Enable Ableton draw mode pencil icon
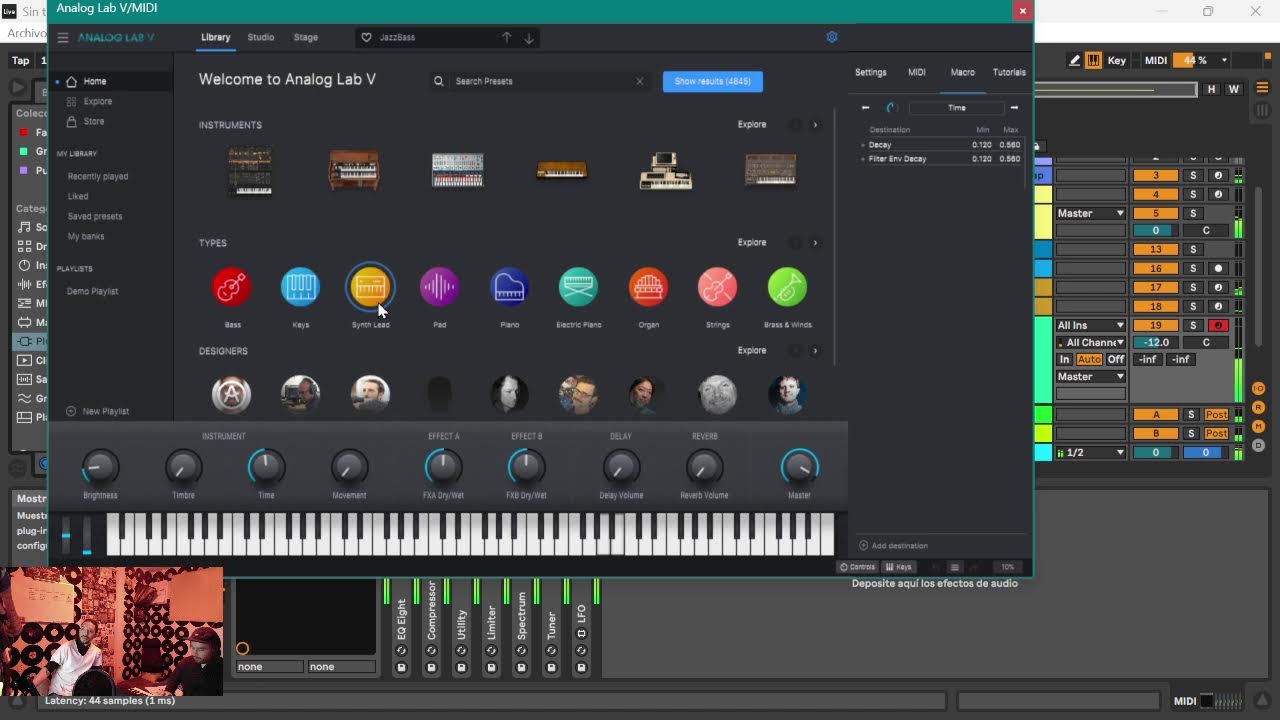 click(x=1075, y=60)
